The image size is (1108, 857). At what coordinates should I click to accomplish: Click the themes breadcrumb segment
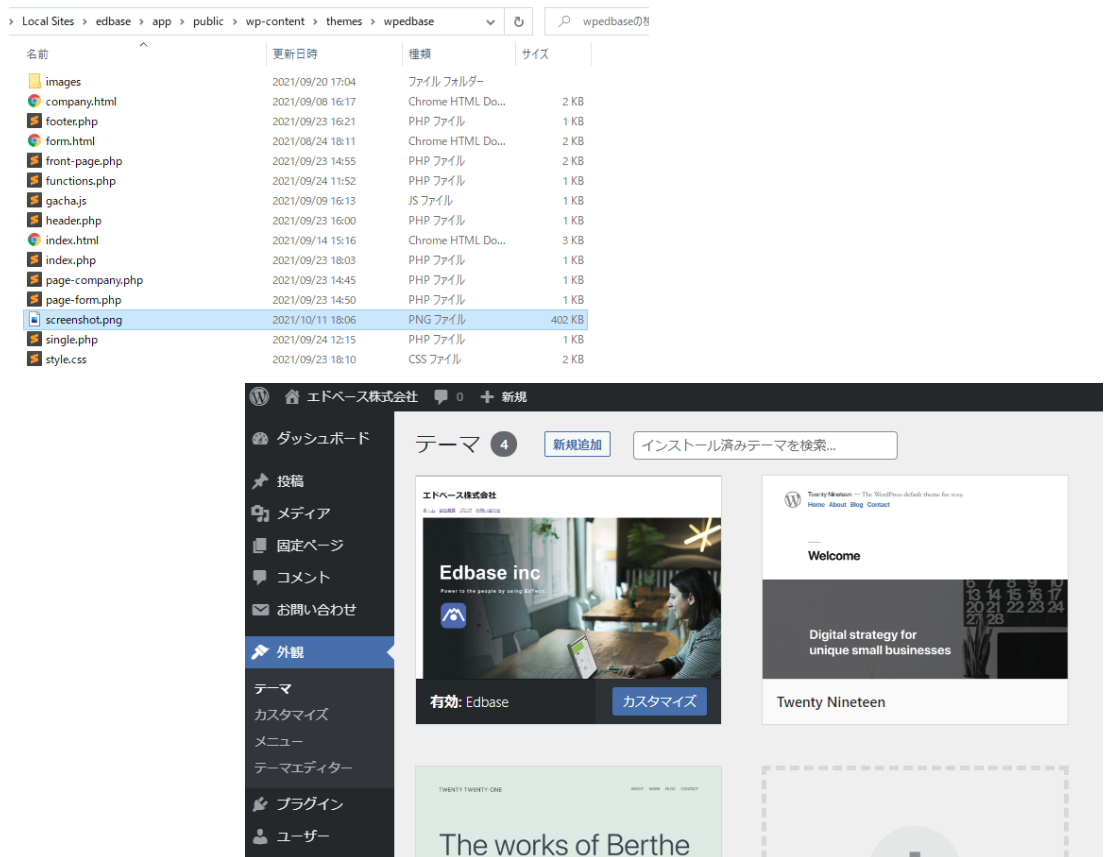pos(344,21)
